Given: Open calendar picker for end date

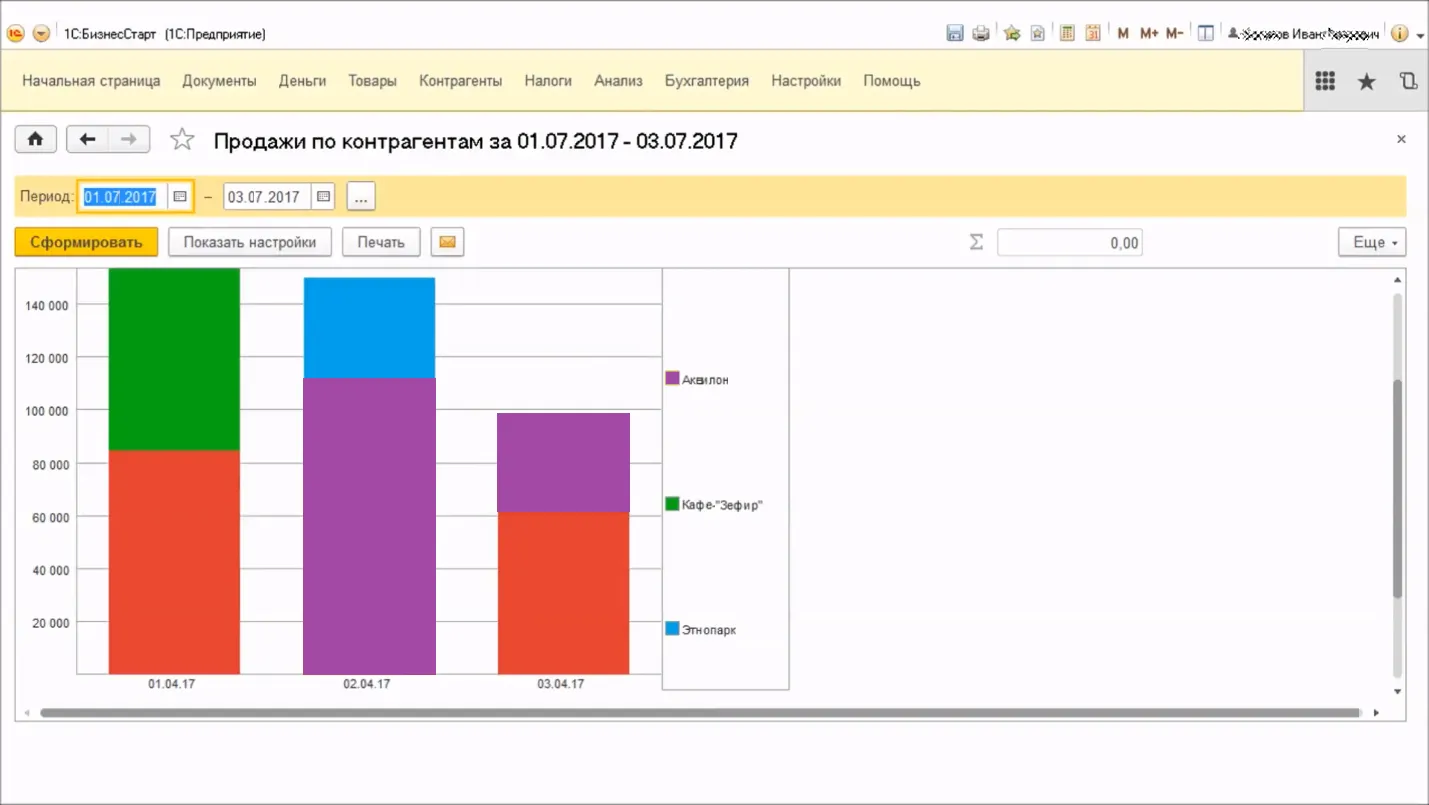Looking at the screenshot, I should click(324, 197).
